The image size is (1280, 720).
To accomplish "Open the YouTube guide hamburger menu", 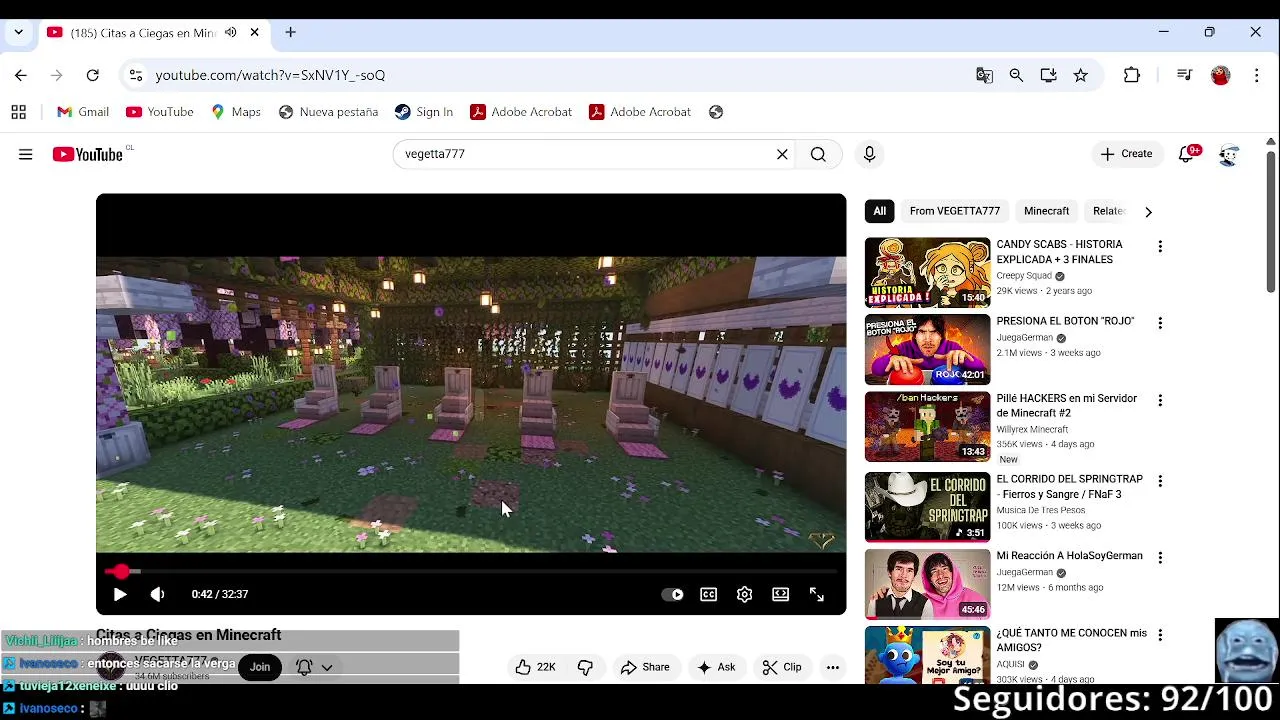I will pos(25,154).
